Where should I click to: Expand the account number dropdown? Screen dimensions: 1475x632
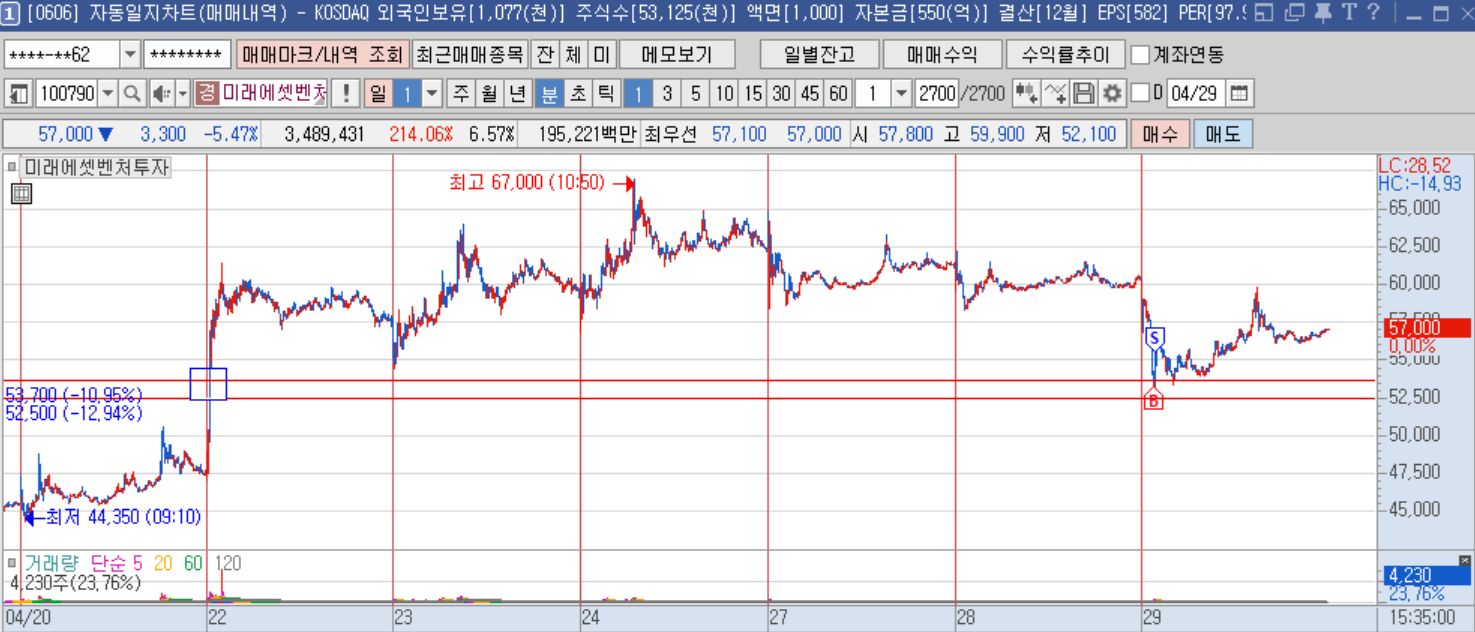(x=130, y=54)
